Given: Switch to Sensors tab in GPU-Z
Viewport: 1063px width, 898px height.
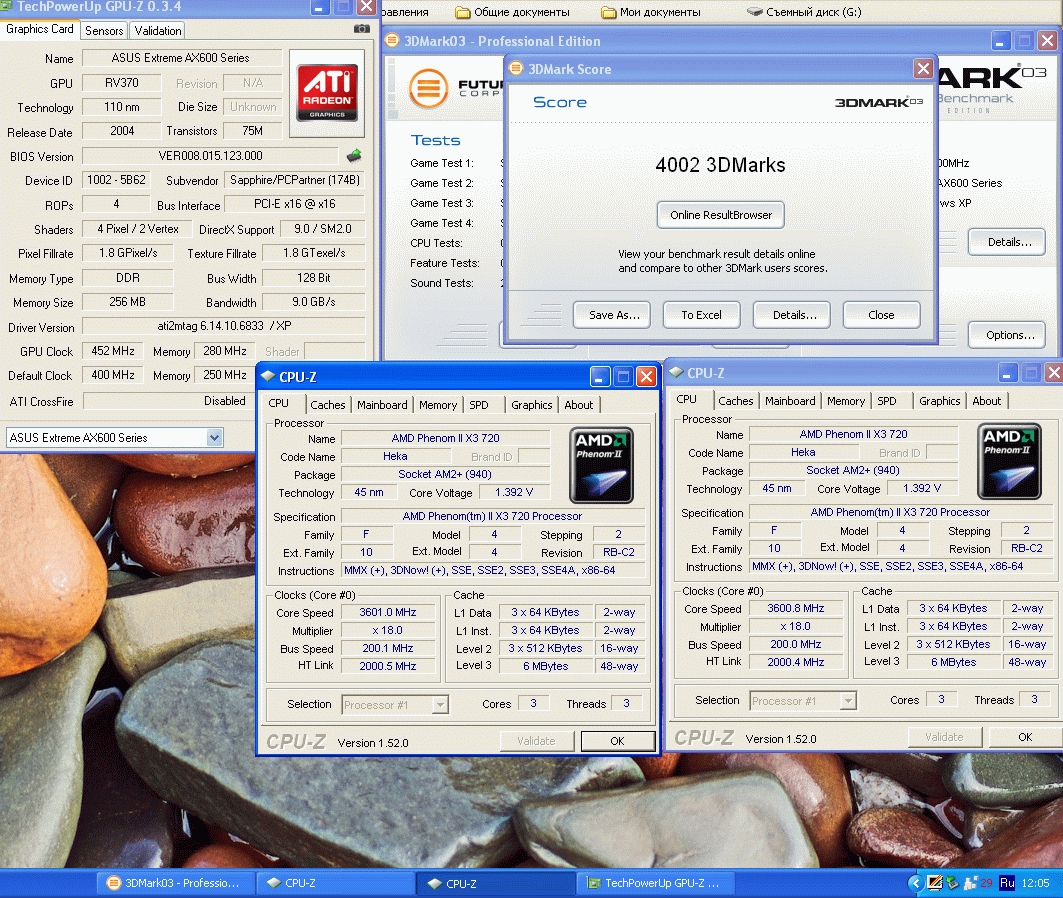Looking at the screenshot, I should pyautogui.click(x=104, y=30).
